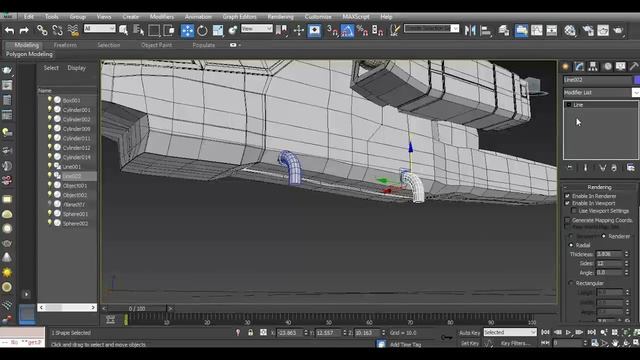Open the ribbon minimize options dropdown
The image size is (640, 360).
(x=235, y=45)
